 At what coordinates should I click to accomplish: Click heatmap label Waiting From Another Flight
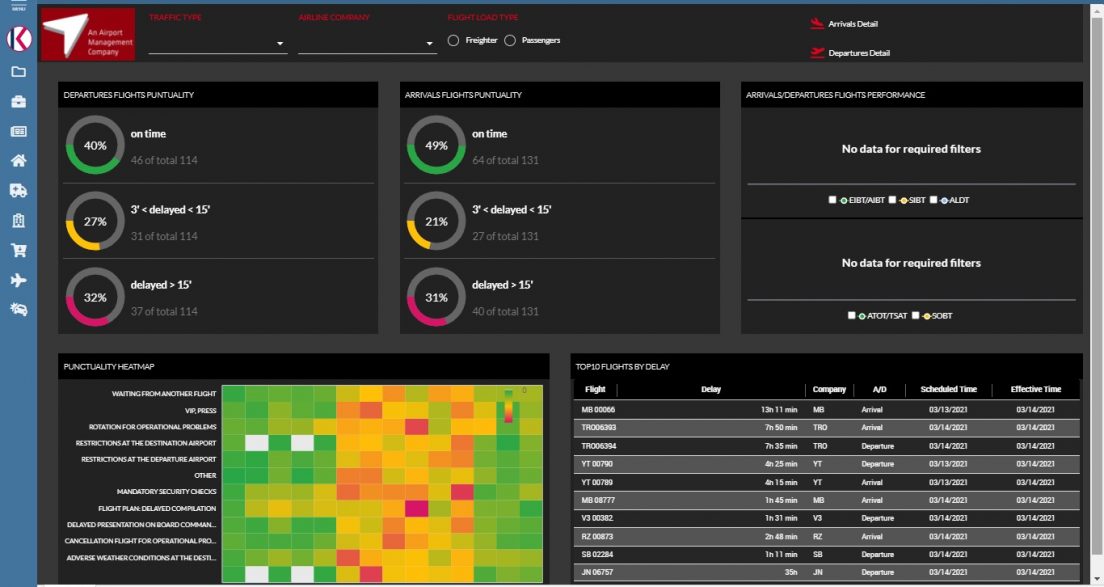point(164,393)
